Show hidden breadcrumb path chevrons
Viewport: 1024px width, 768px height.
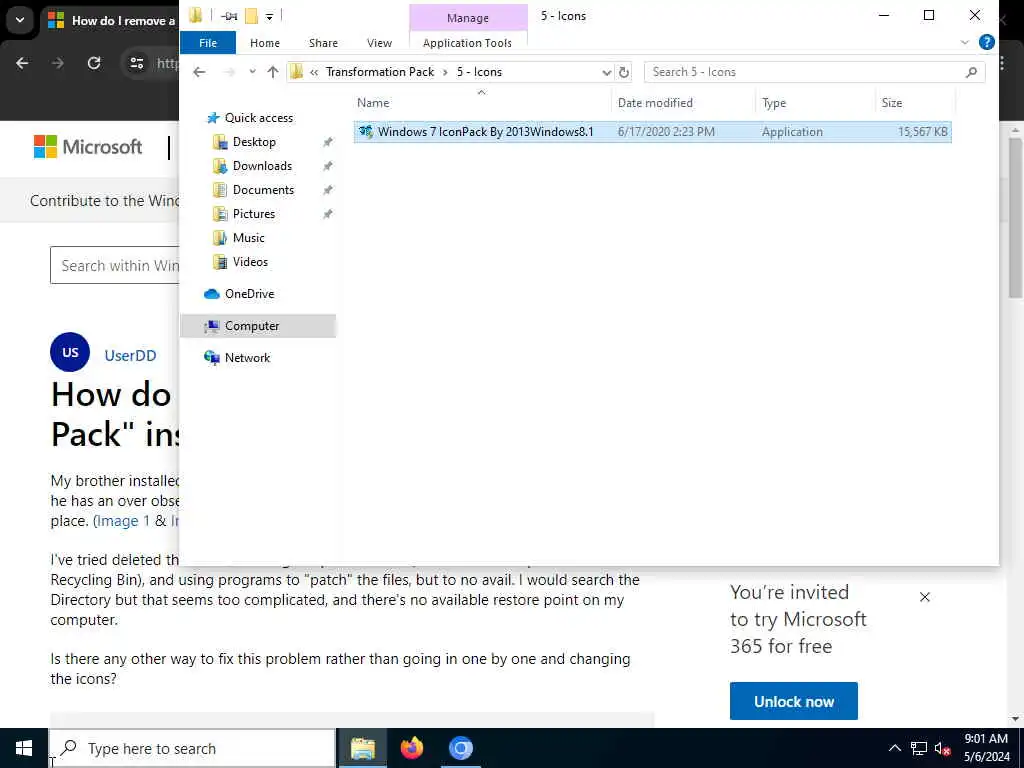click(314, 72)
